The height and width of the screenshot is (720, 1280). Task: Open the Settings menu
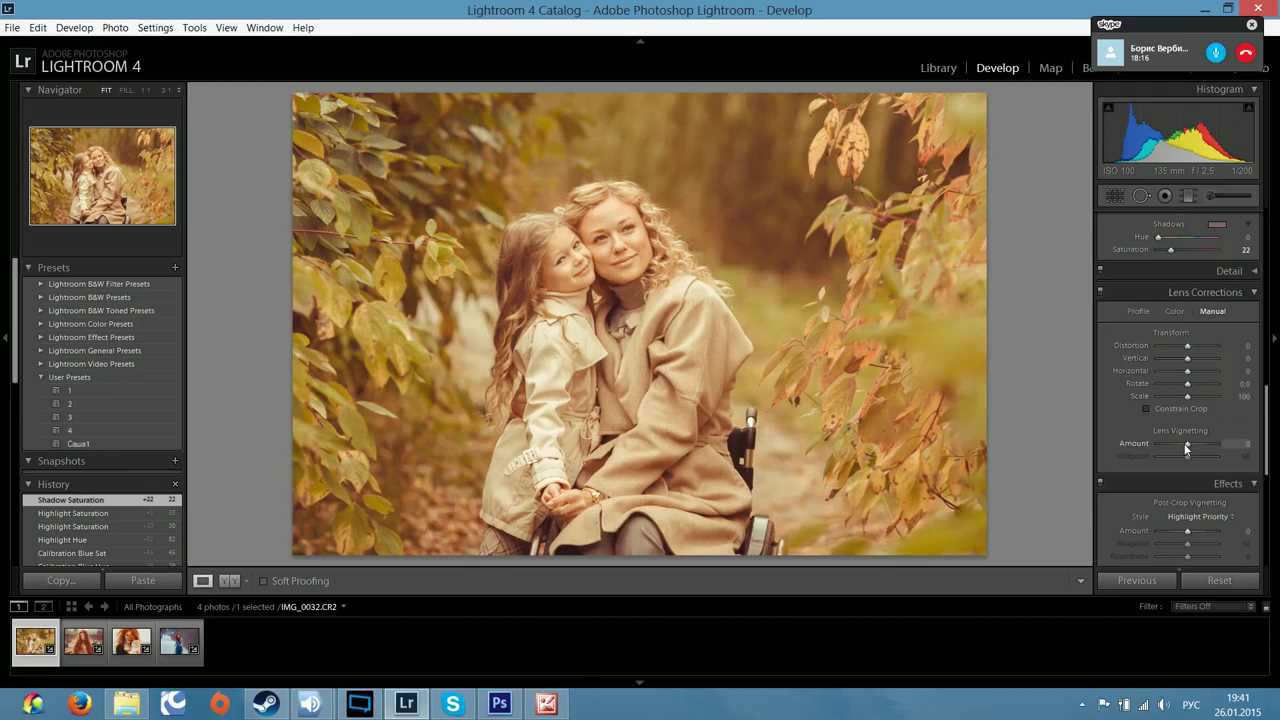(155, 28)
